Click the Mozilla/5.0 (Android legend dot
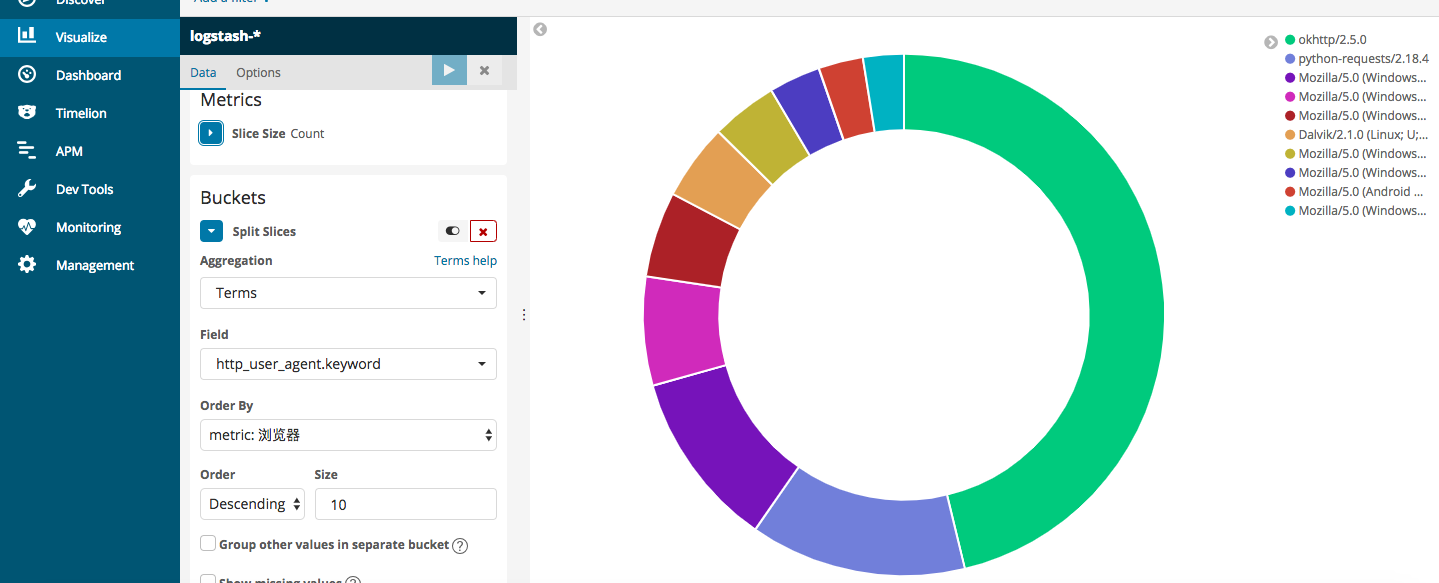 tap(1290, 192)
